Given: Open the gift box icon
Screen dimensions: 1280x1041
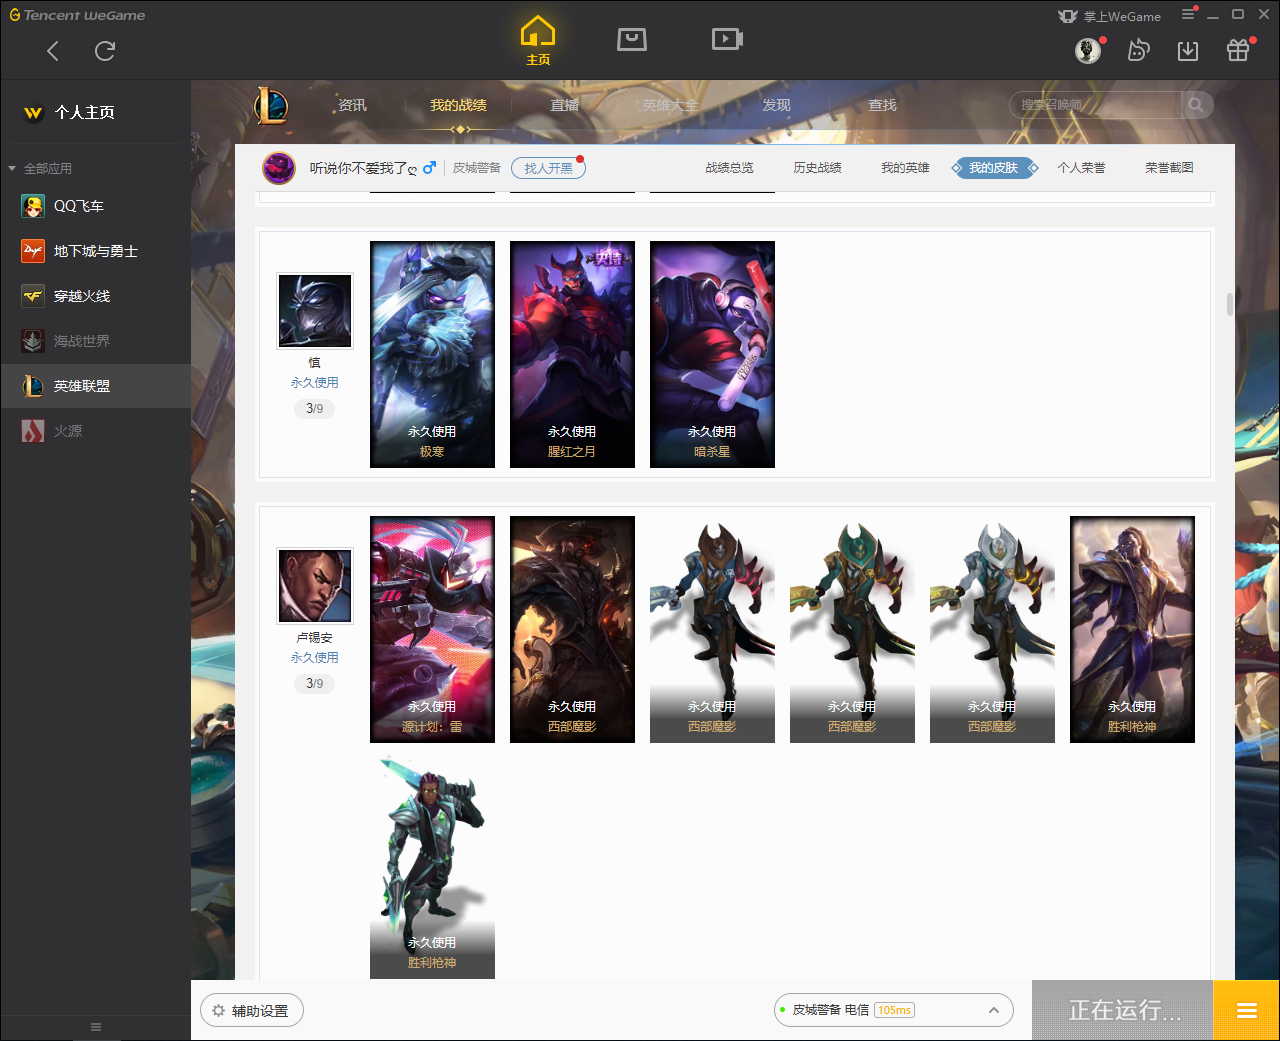Looking at the screenshot, I should pyautogui.click(x=1238, y=50).
